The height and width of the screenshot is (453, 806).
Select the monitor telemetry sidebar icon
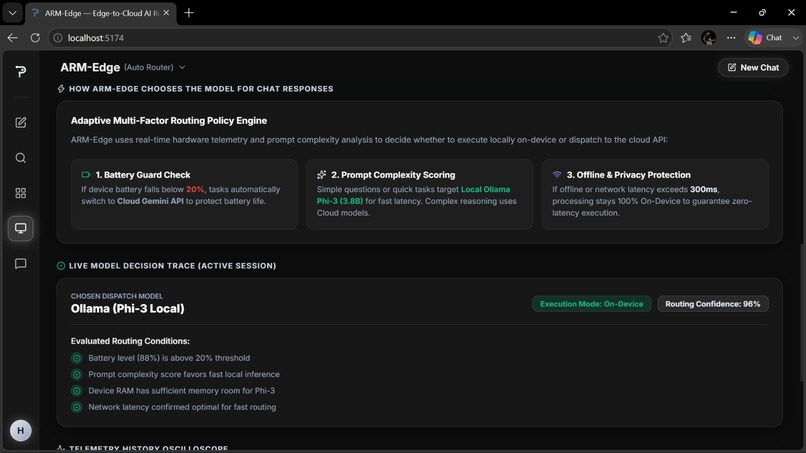tap(21, 228)
